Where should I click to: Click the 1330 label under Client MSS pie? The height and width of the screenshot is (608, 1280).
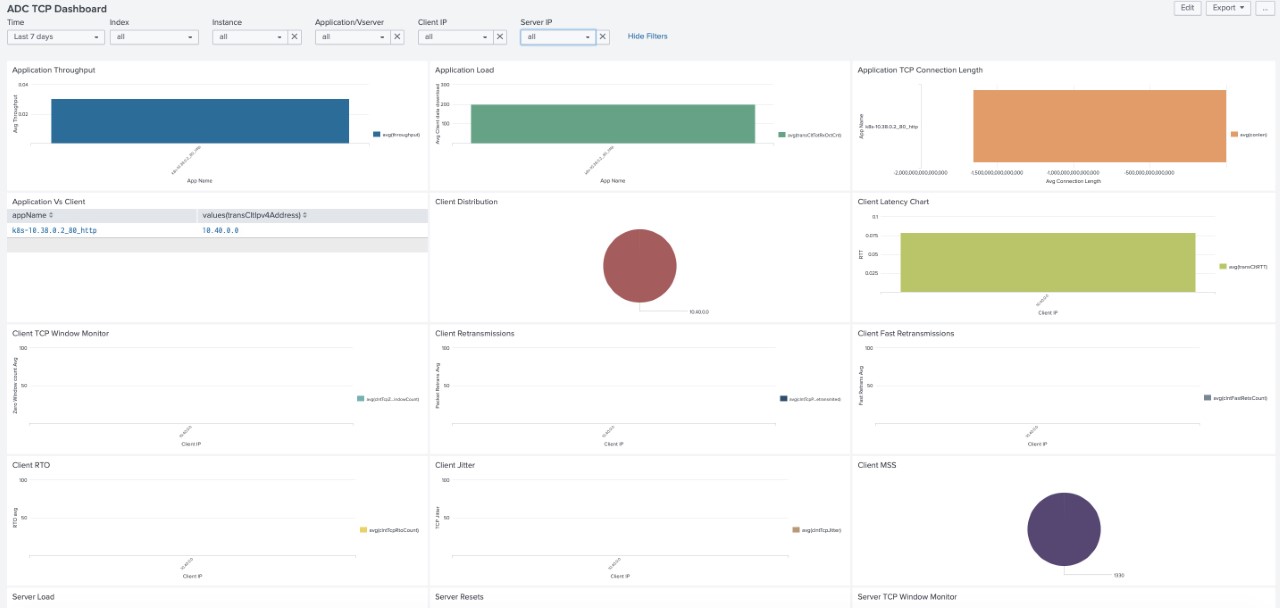1119,575
